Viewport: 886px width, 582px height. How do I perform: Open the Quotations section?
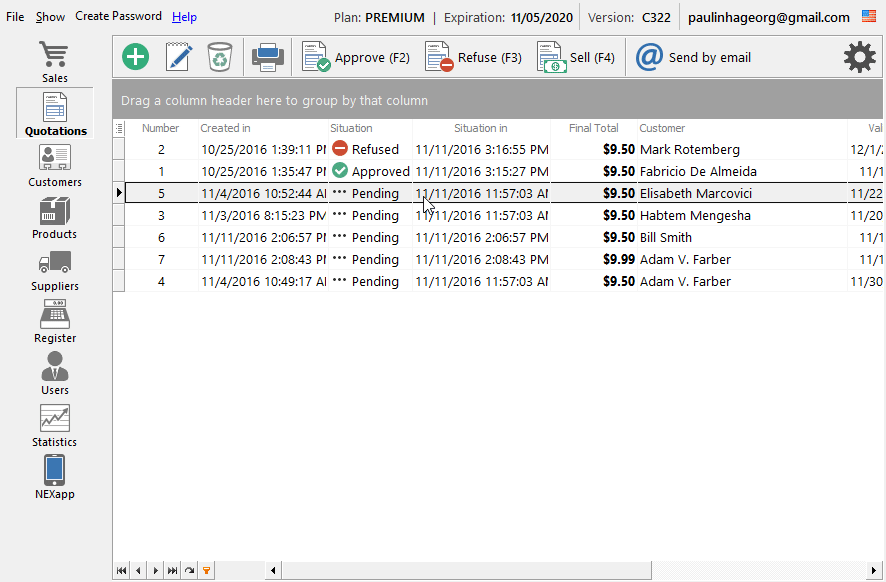(x=55, y=114)
